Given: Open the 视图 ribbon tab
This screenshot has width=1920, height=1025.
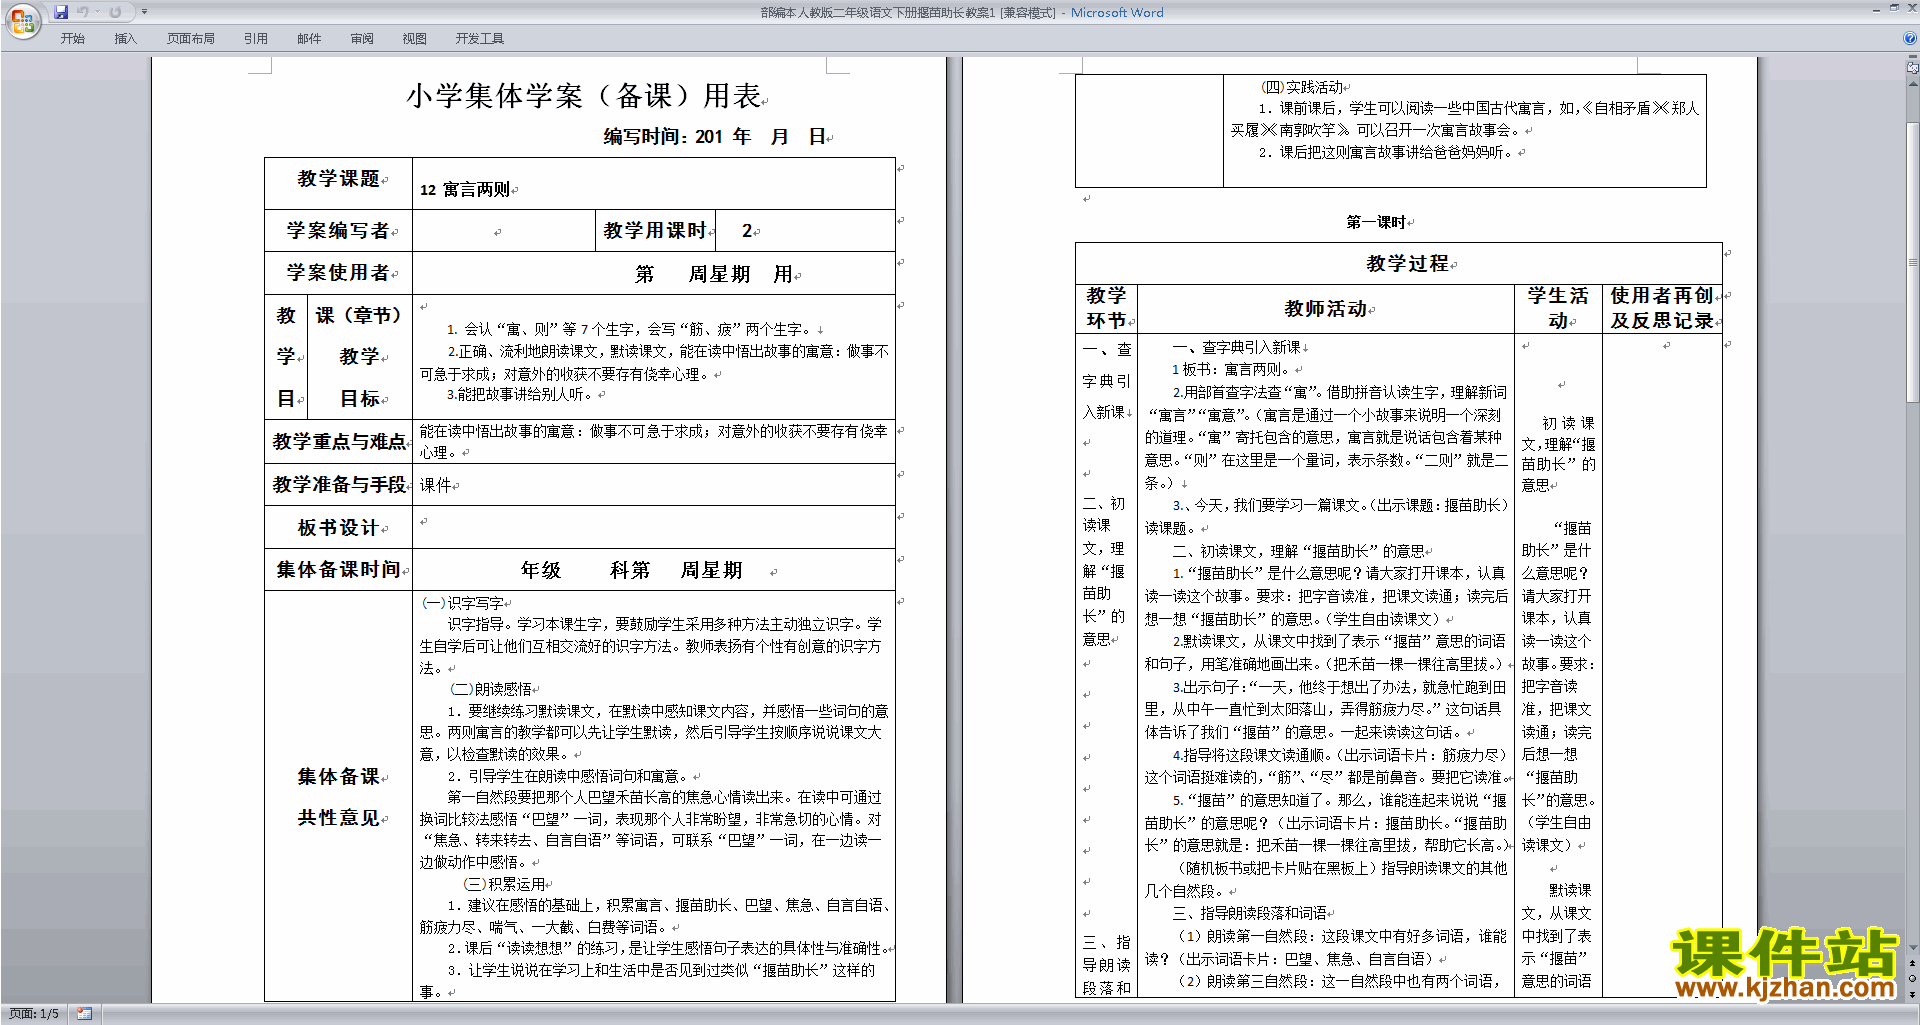Looking at the screenshot, I should point(414,39).
